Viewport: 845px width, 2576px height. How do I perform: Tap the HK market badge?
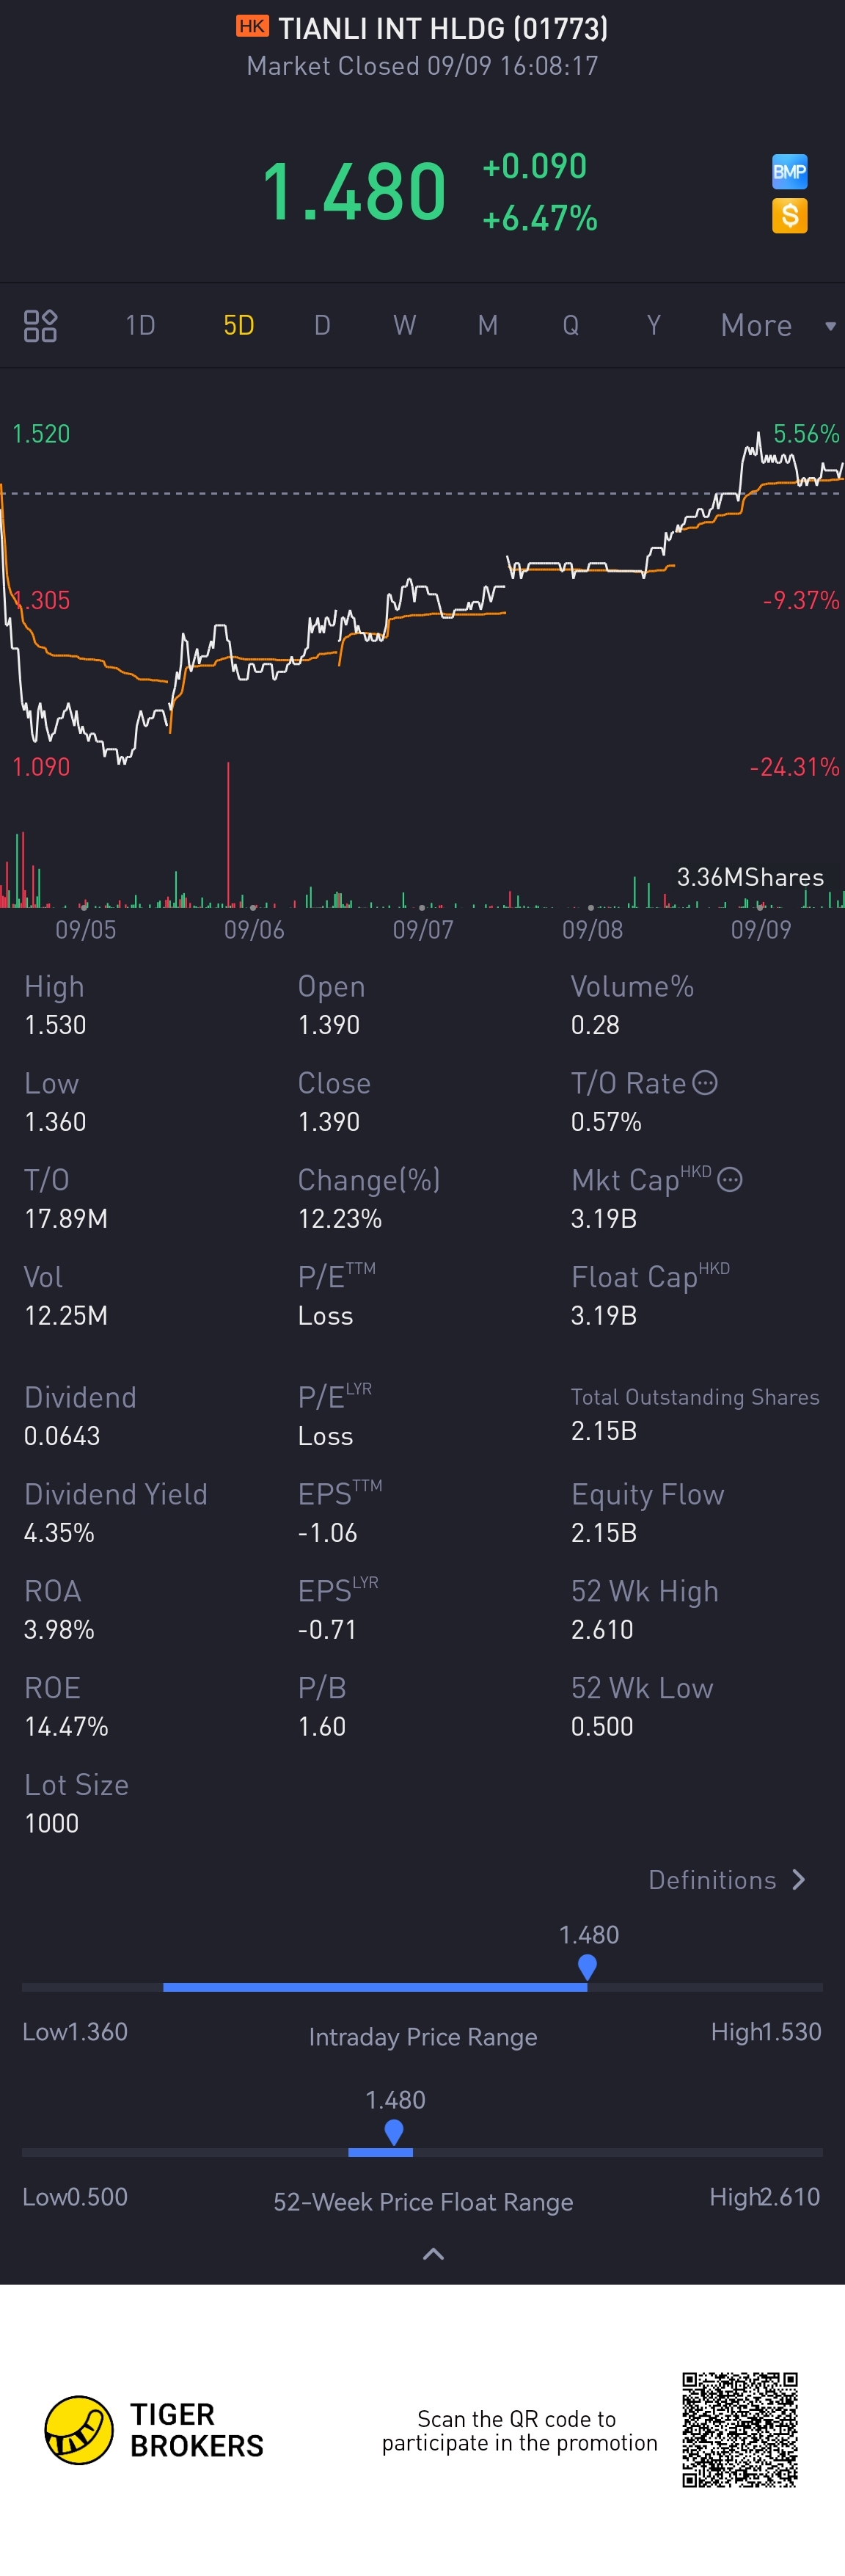252,27
